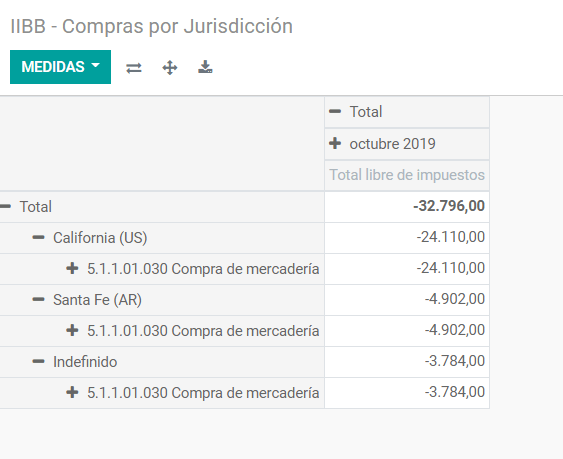563x459 pixels.
Task: Open the MEDIDAS dropdown
Action: [x=60, y=67]
